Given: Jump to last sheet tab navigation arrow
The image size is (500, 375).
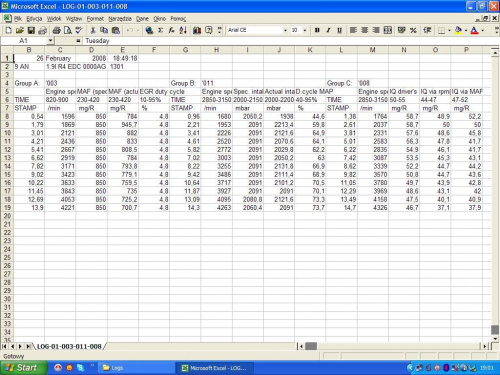Looking at the screenshot, I should [28, 346].
